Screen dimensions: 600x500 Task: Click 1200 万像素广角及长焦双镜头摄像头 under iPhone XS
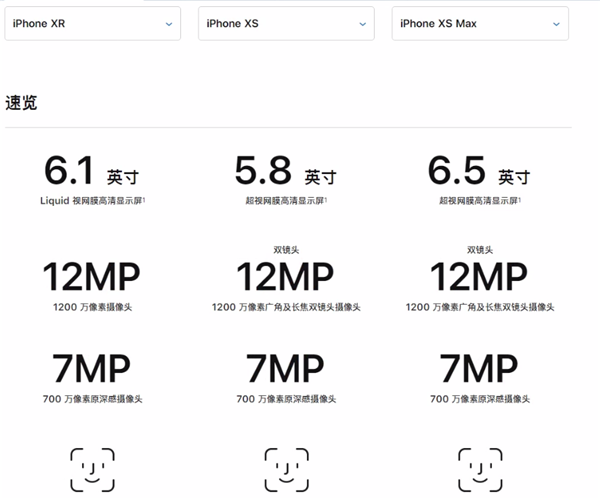(x=286, y=307)
